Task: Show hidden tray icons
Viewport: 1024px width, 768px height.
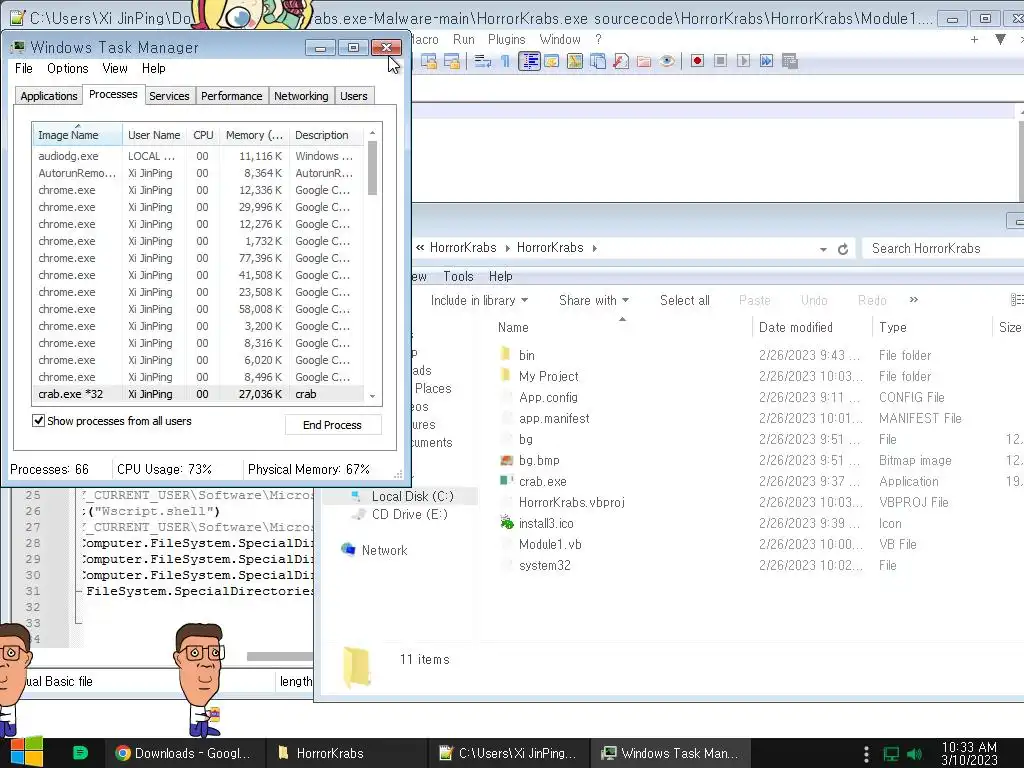Action: [x=866, y=754]
